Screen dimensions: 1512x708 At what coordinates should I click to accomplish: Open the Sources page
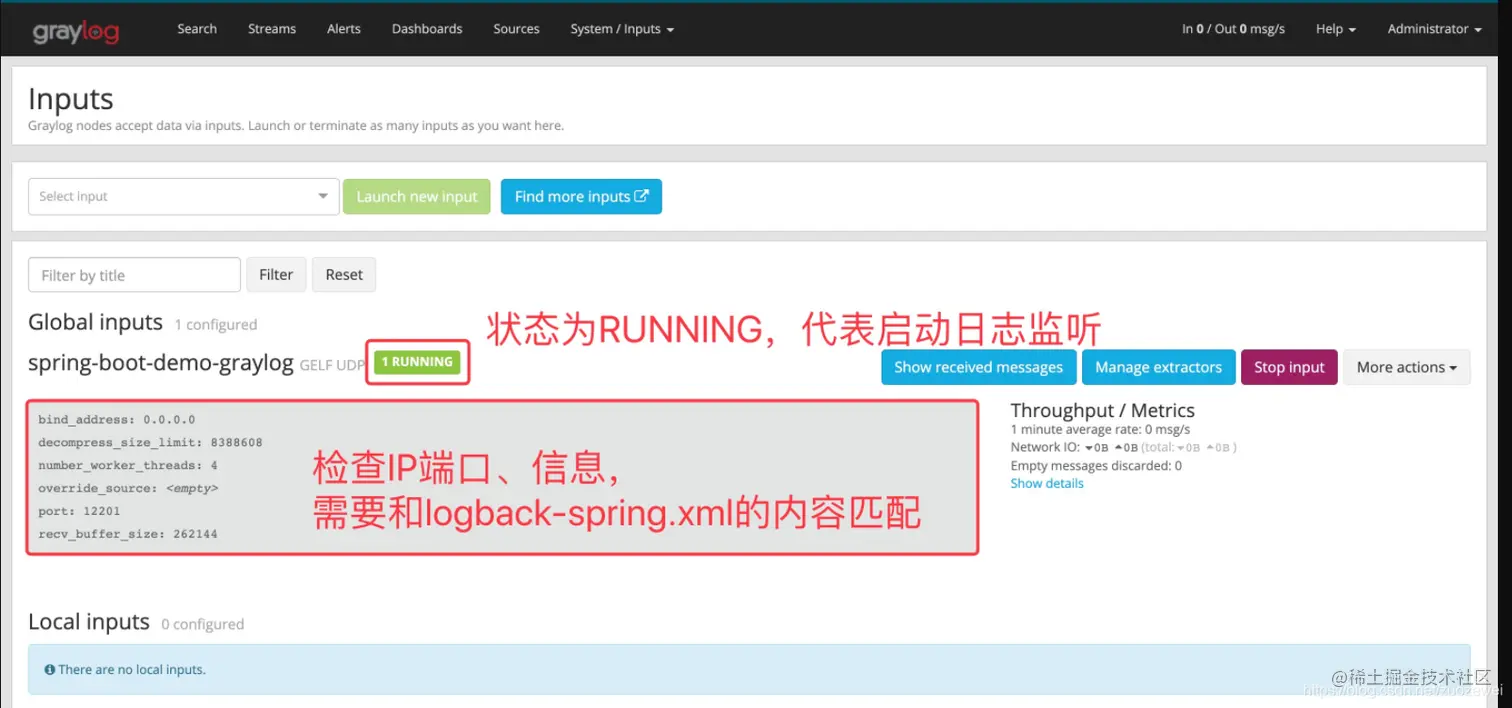516,29
